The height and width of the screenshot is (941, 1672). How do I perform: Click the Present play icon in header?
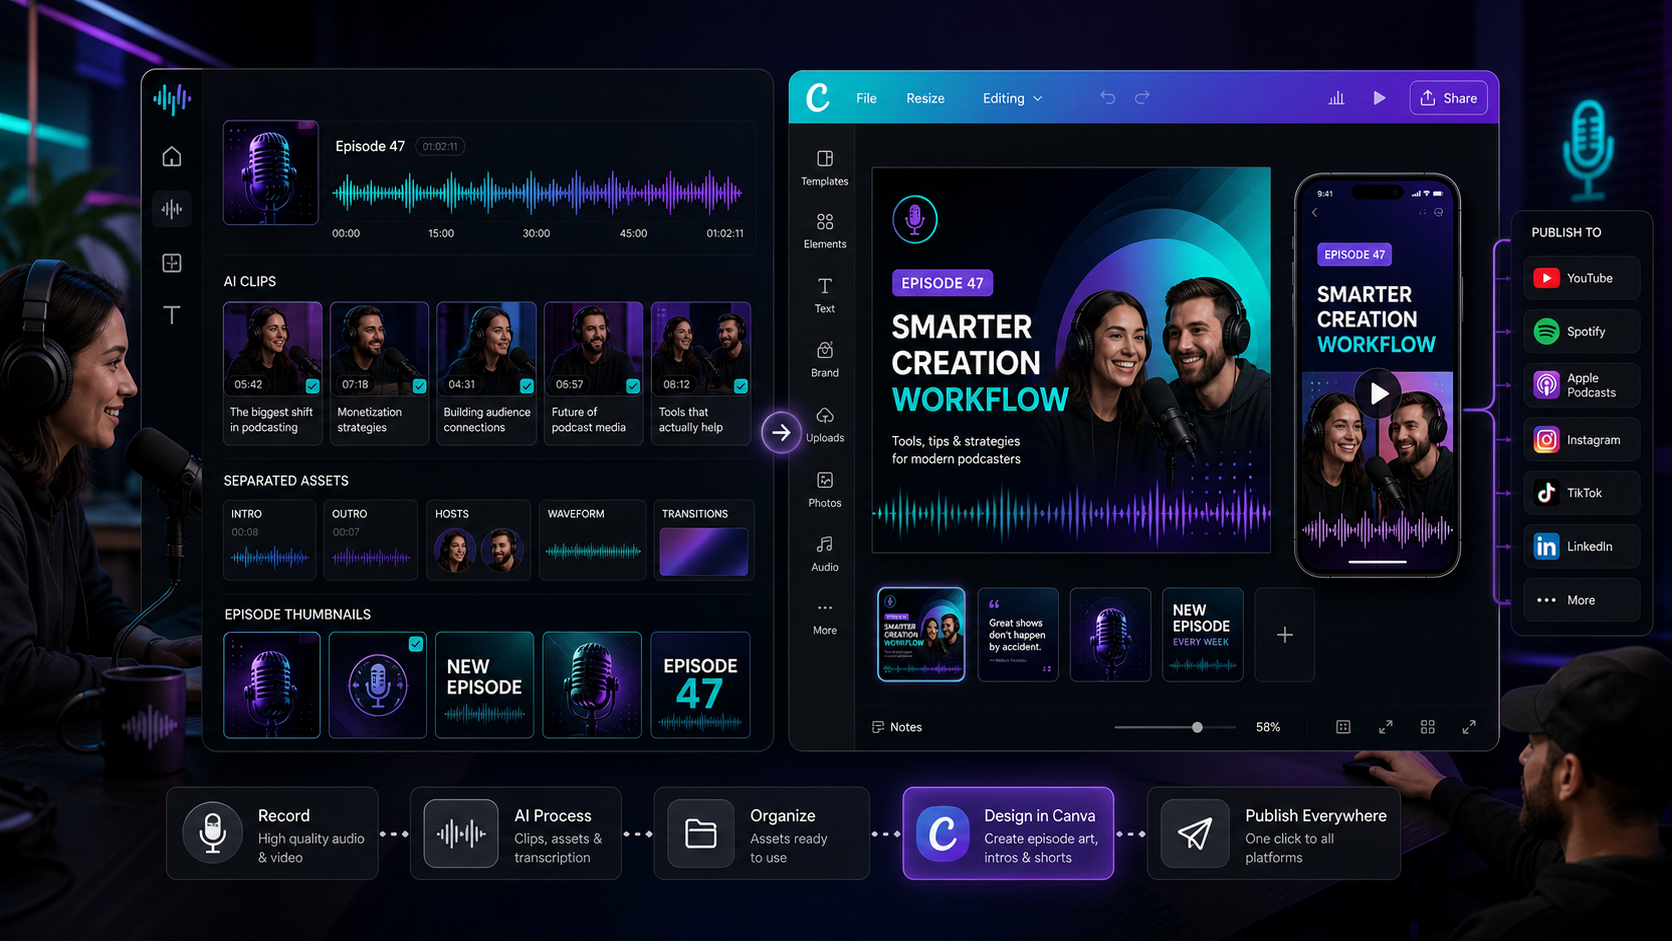click(x=1379, y=98)
